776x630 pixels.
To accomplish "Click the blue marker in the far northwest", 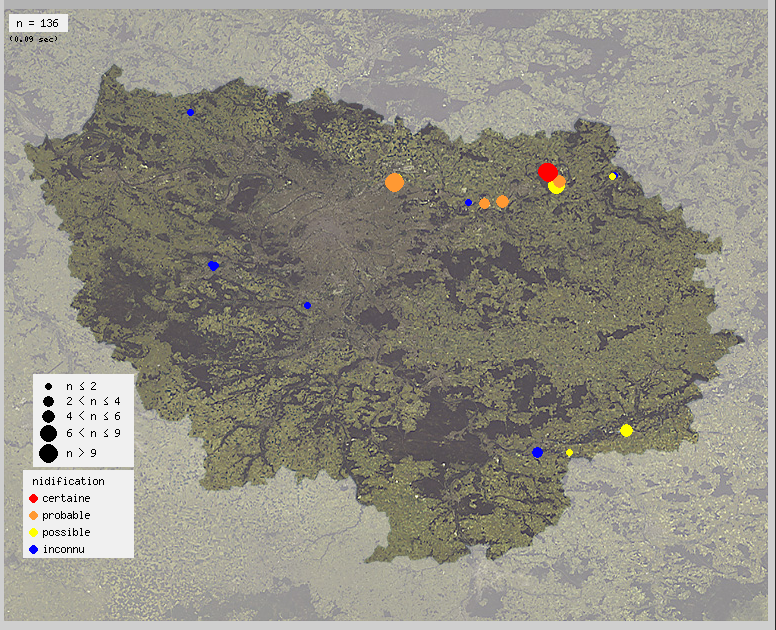I will coord(190,112).
